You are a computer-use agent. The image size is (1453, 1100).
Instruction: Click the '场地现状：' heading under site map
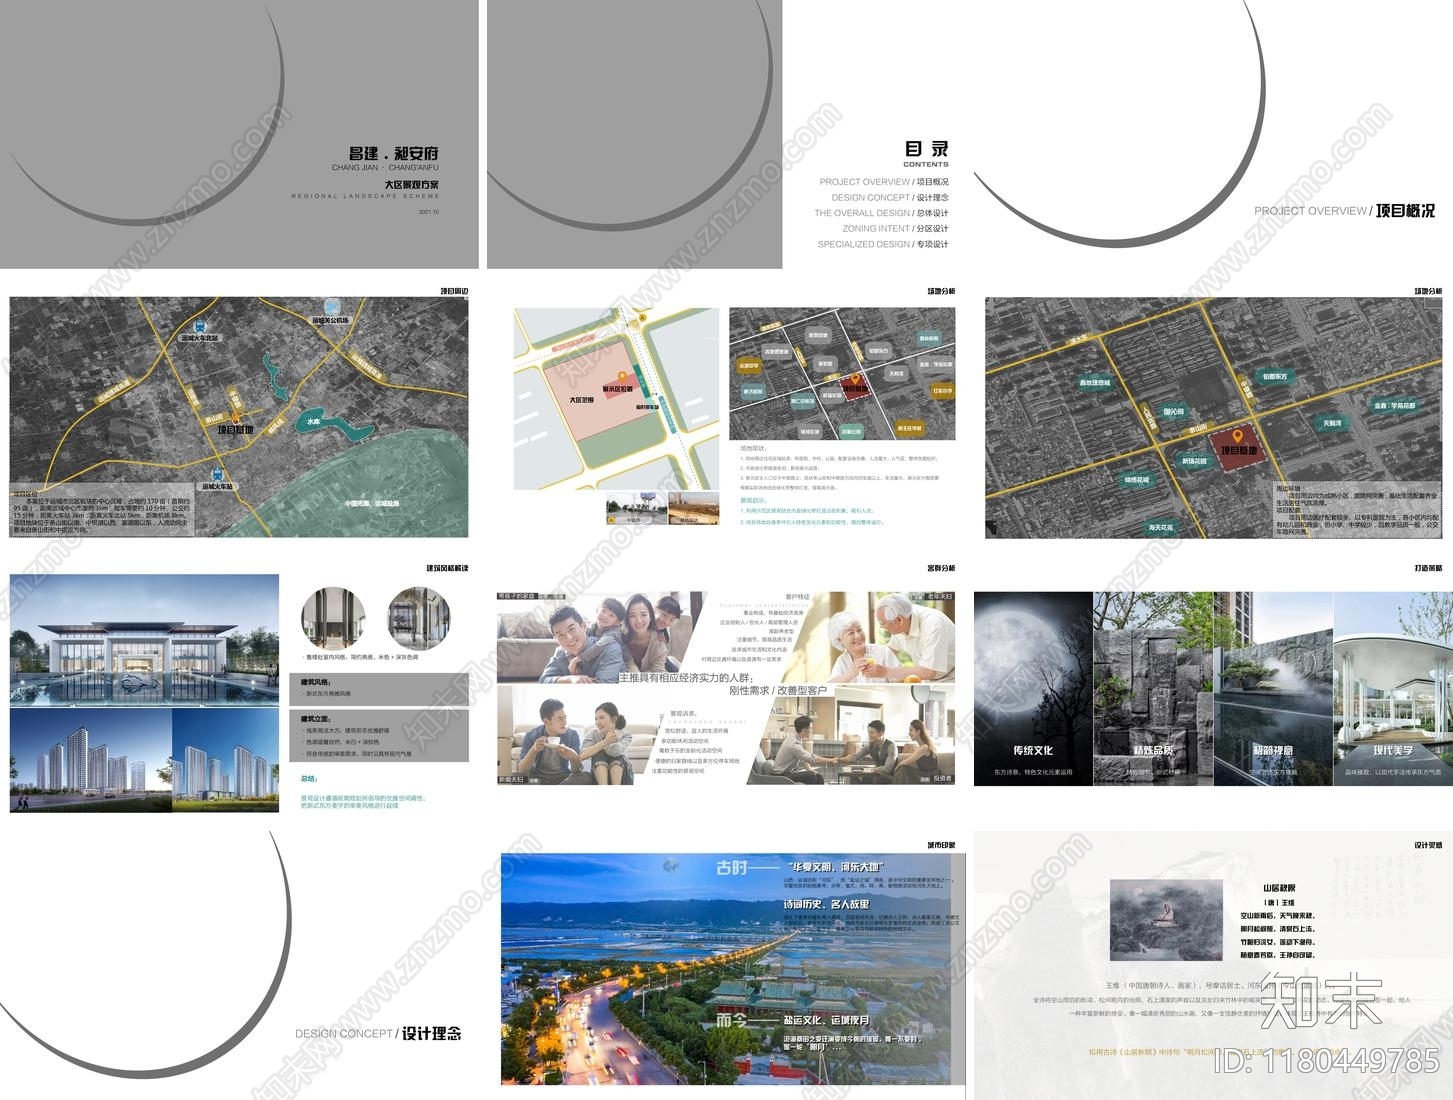point(753,449)
